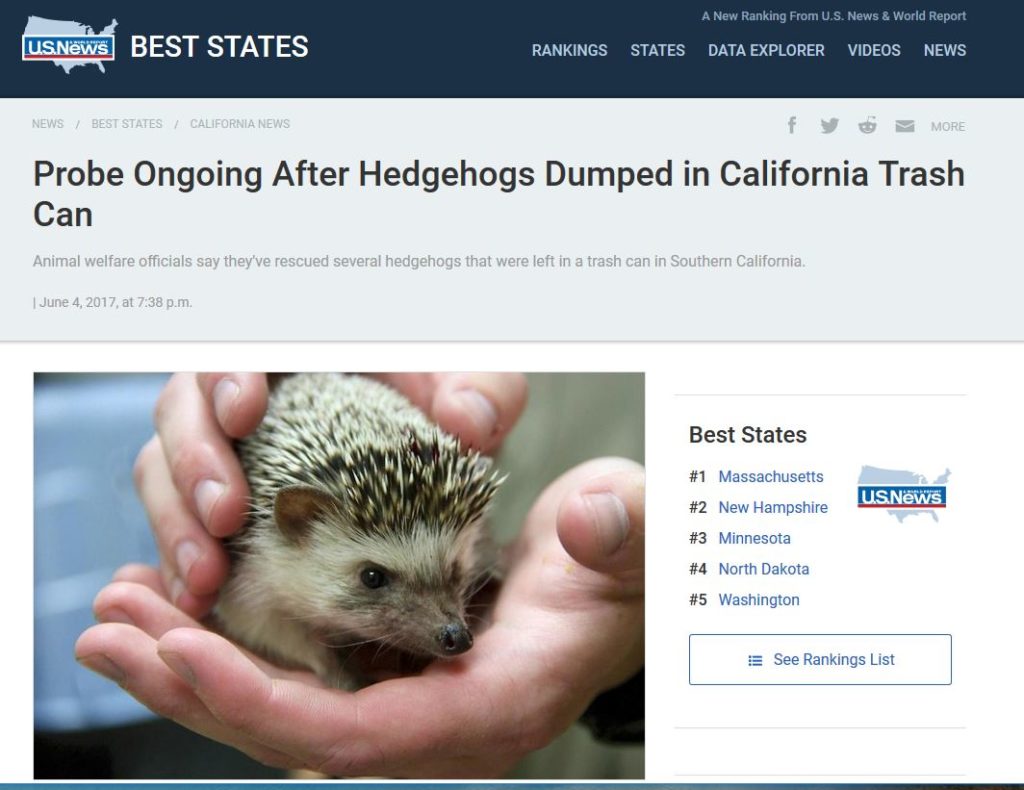Open the Rankings menu item

(569, 50)
